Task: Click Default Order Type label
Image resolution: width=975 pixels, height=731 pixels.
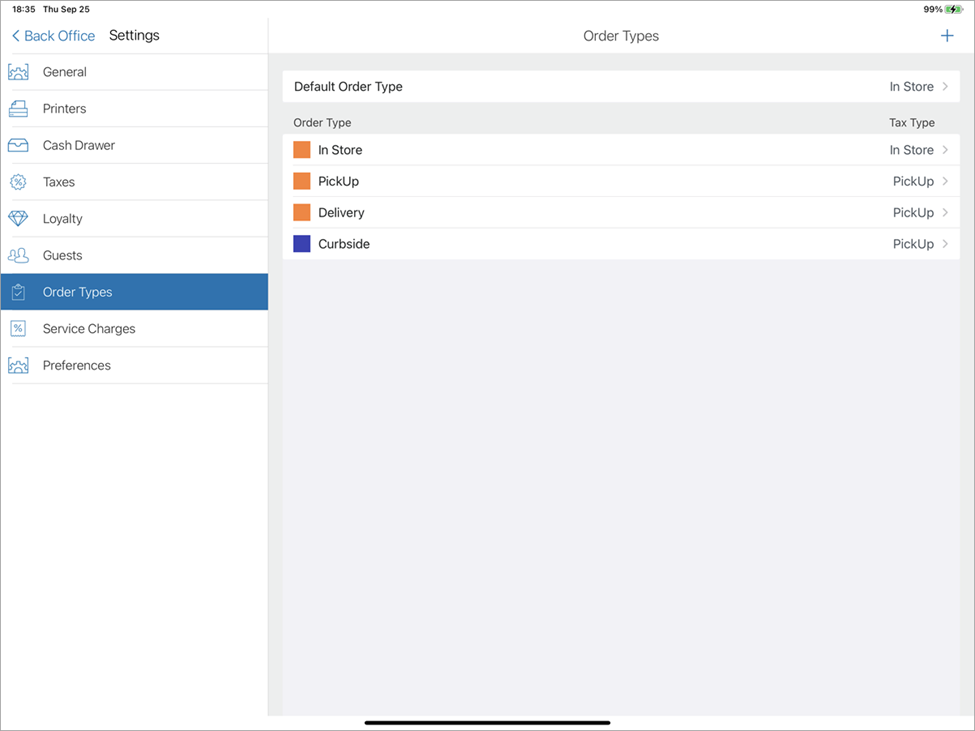Action: pyautogui.click(x=348, y=86)
